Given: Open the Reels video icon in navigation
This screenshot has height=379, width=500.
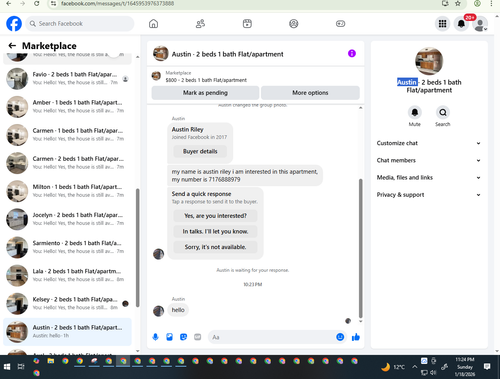Looking at the screenshot, I should [x=247, y=24].
